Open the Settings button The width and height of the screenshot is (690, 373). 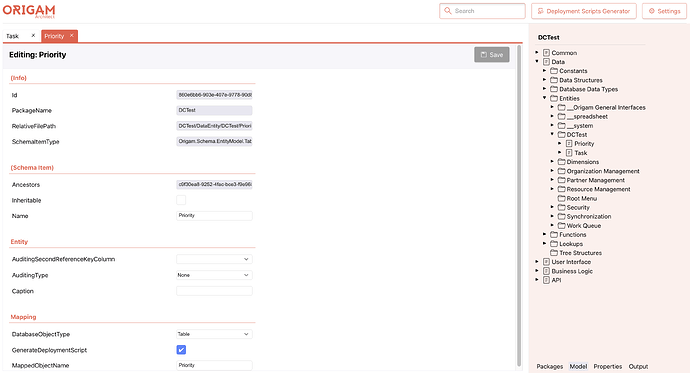(664, 11)
